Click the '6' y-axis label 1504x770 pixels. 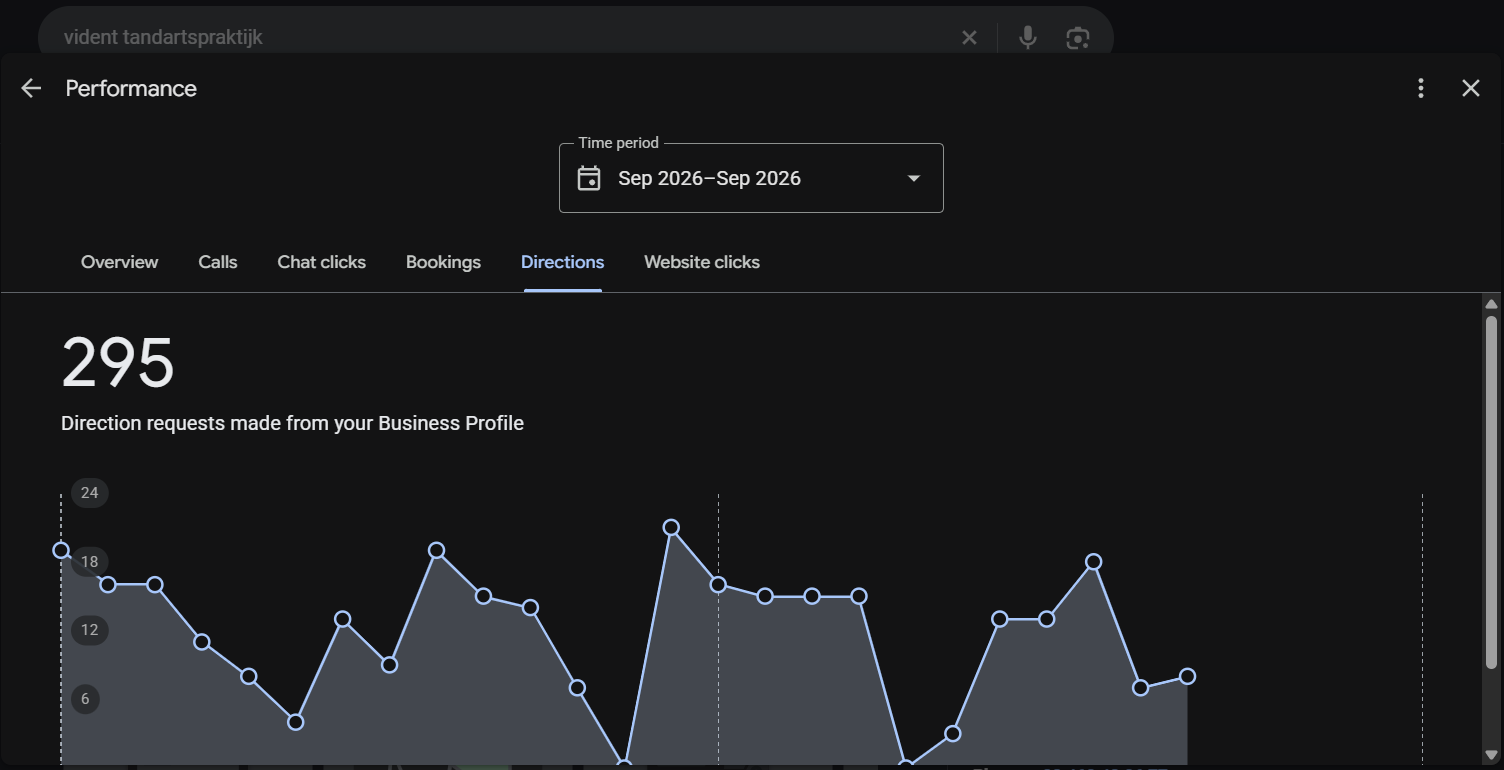[85, 698]
